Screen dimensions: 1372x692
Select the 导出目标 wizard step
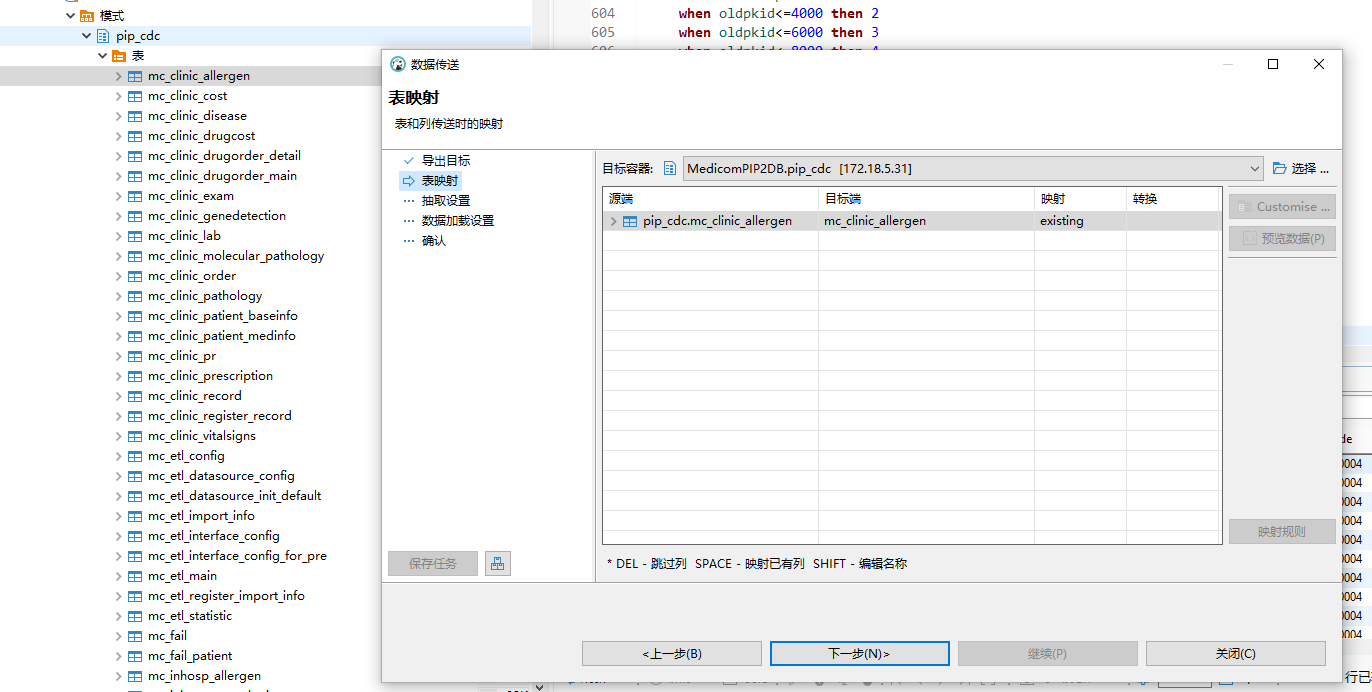(x=445, y=161)
